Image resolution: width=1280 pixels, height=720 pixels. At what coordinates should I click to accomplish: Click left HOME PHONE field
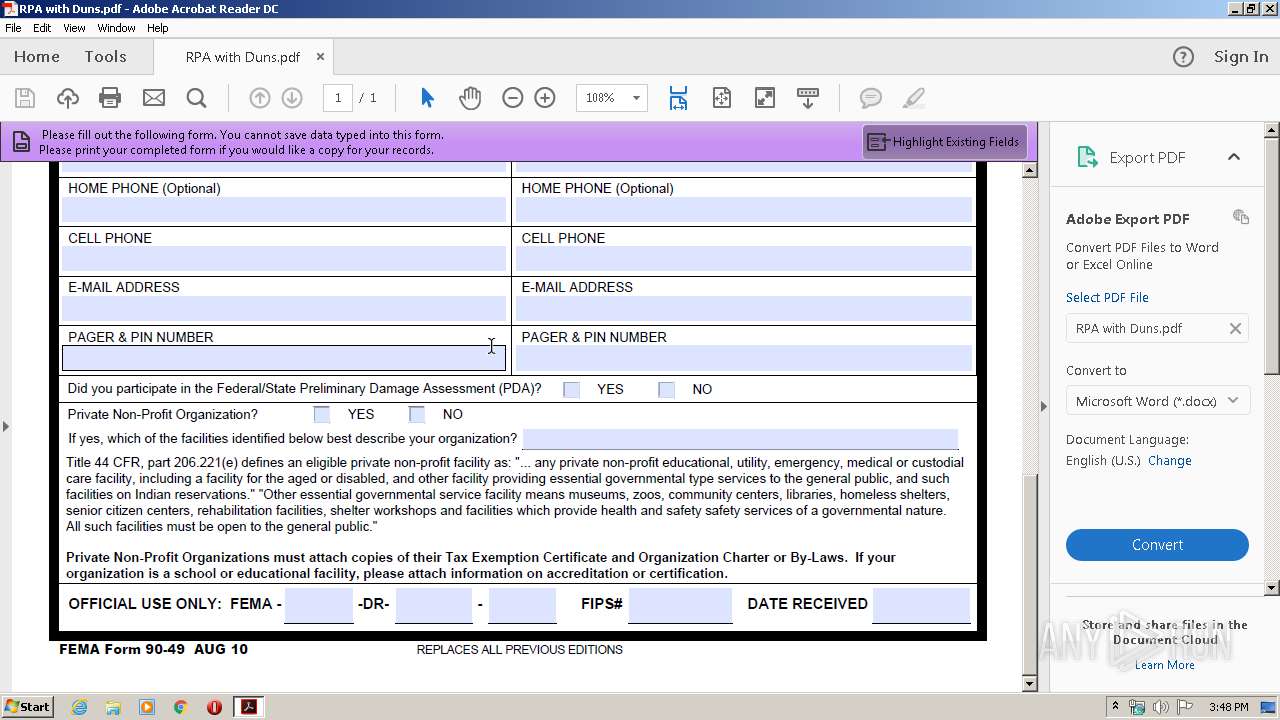pyautogui.click(x=284, y=209)
